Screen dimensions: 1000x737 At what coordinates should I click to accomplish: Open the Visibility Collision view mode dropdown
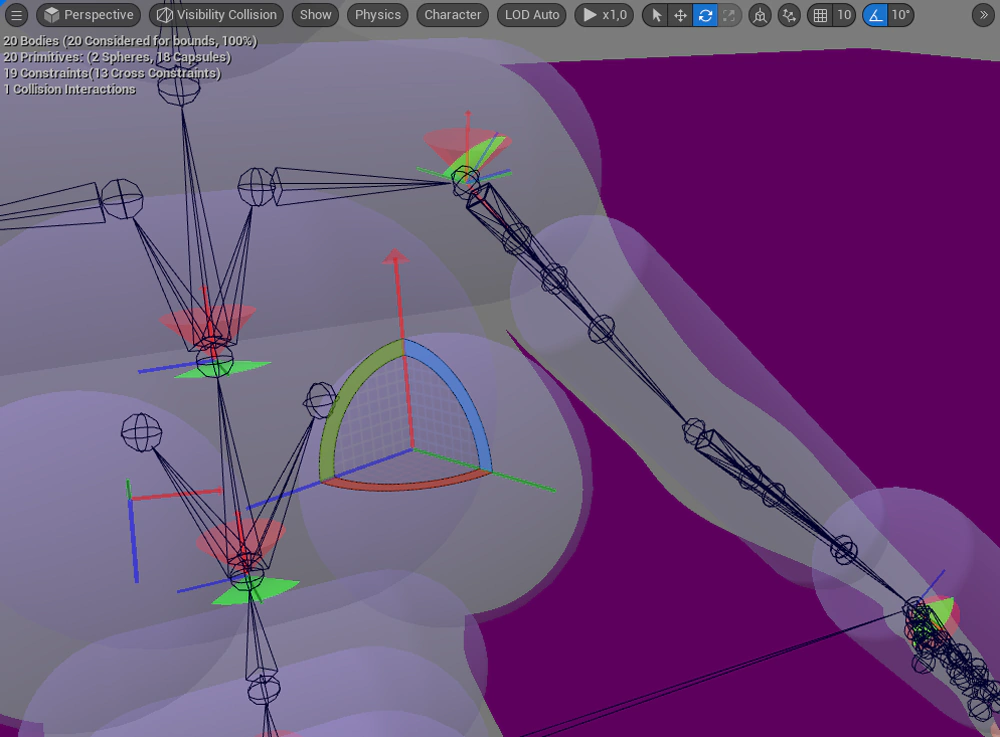click(216, 15)
